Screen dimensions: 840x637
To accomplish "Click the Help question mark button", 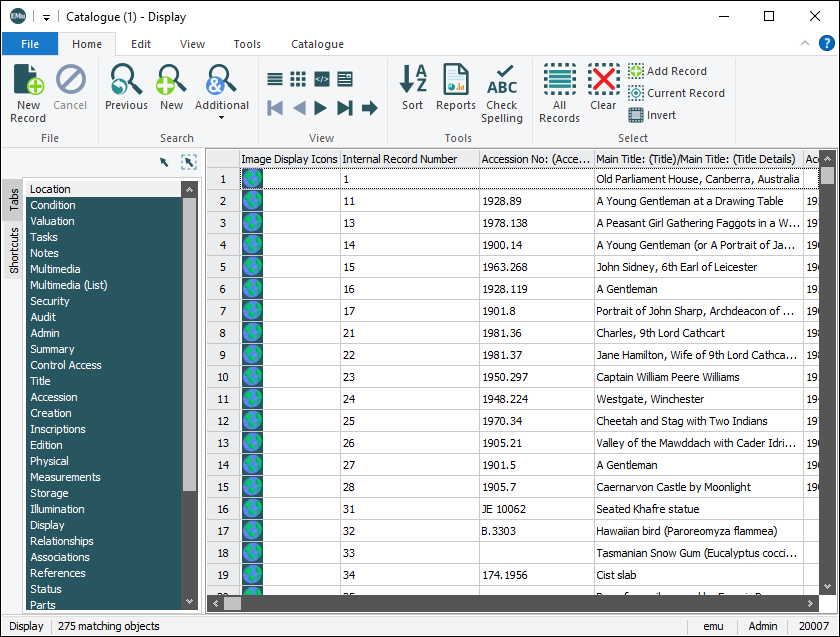I will coord(826,44).
